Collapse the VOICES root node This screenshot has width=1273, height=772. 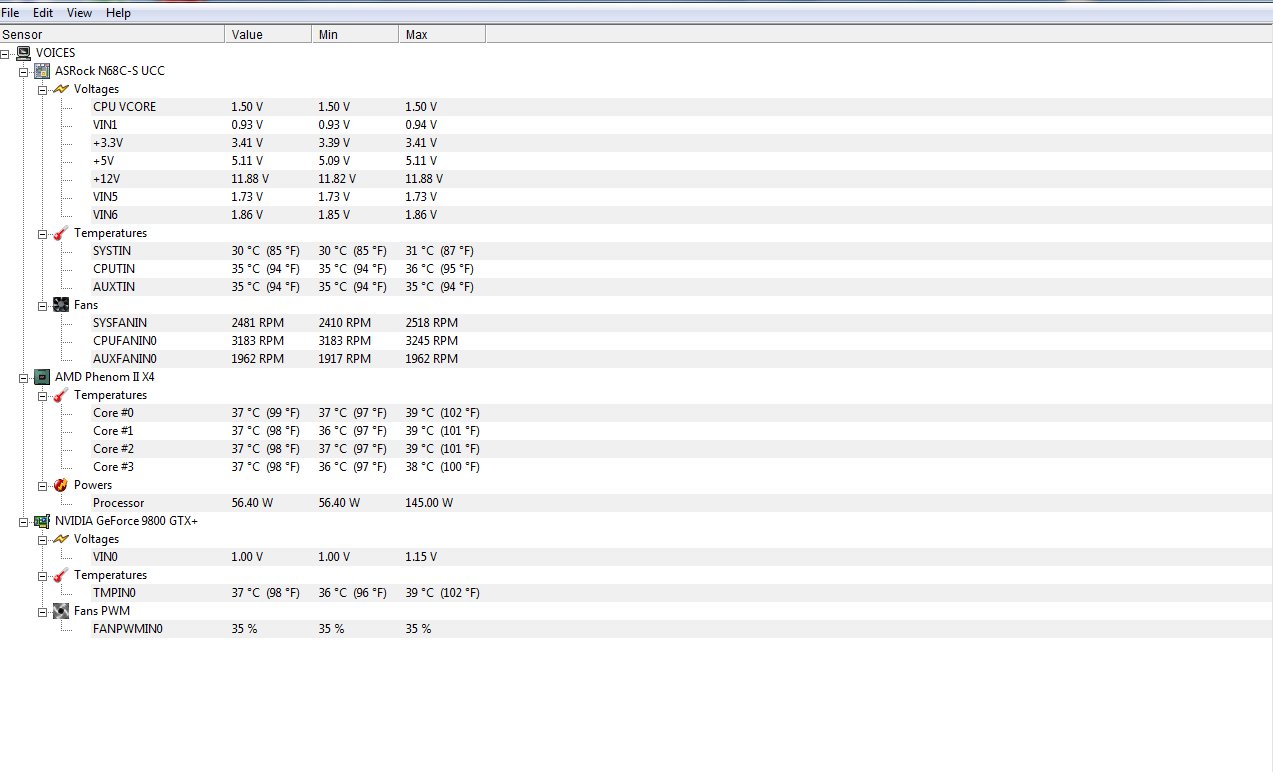pyautogui.click(x=6, y=53)
